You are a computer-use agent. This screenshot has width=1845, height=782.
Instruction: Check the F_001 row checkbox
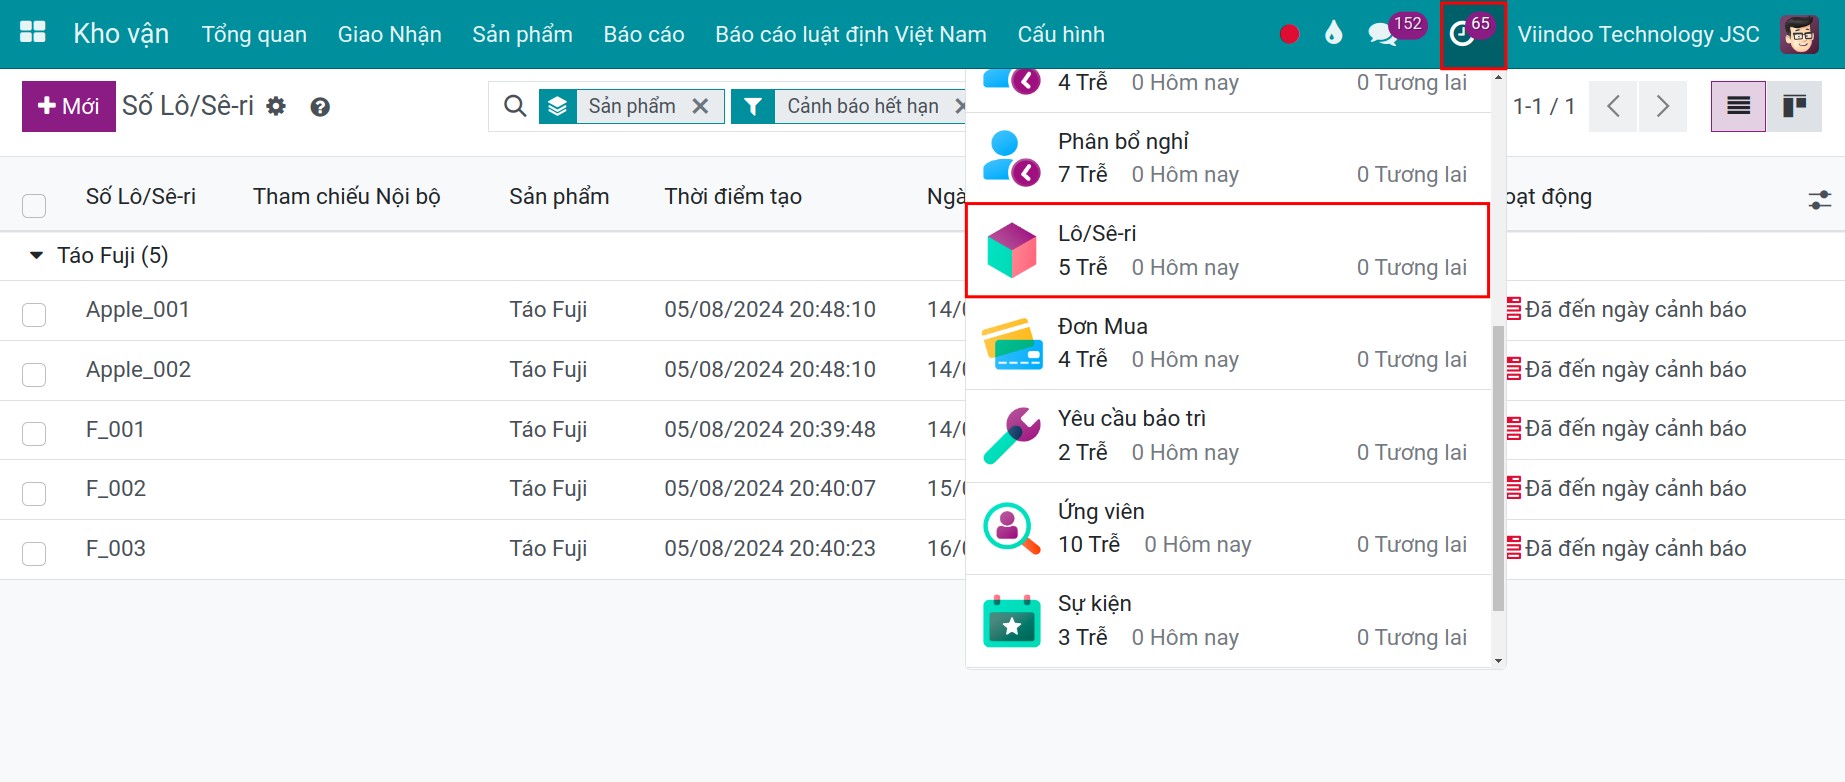(34, 433)
